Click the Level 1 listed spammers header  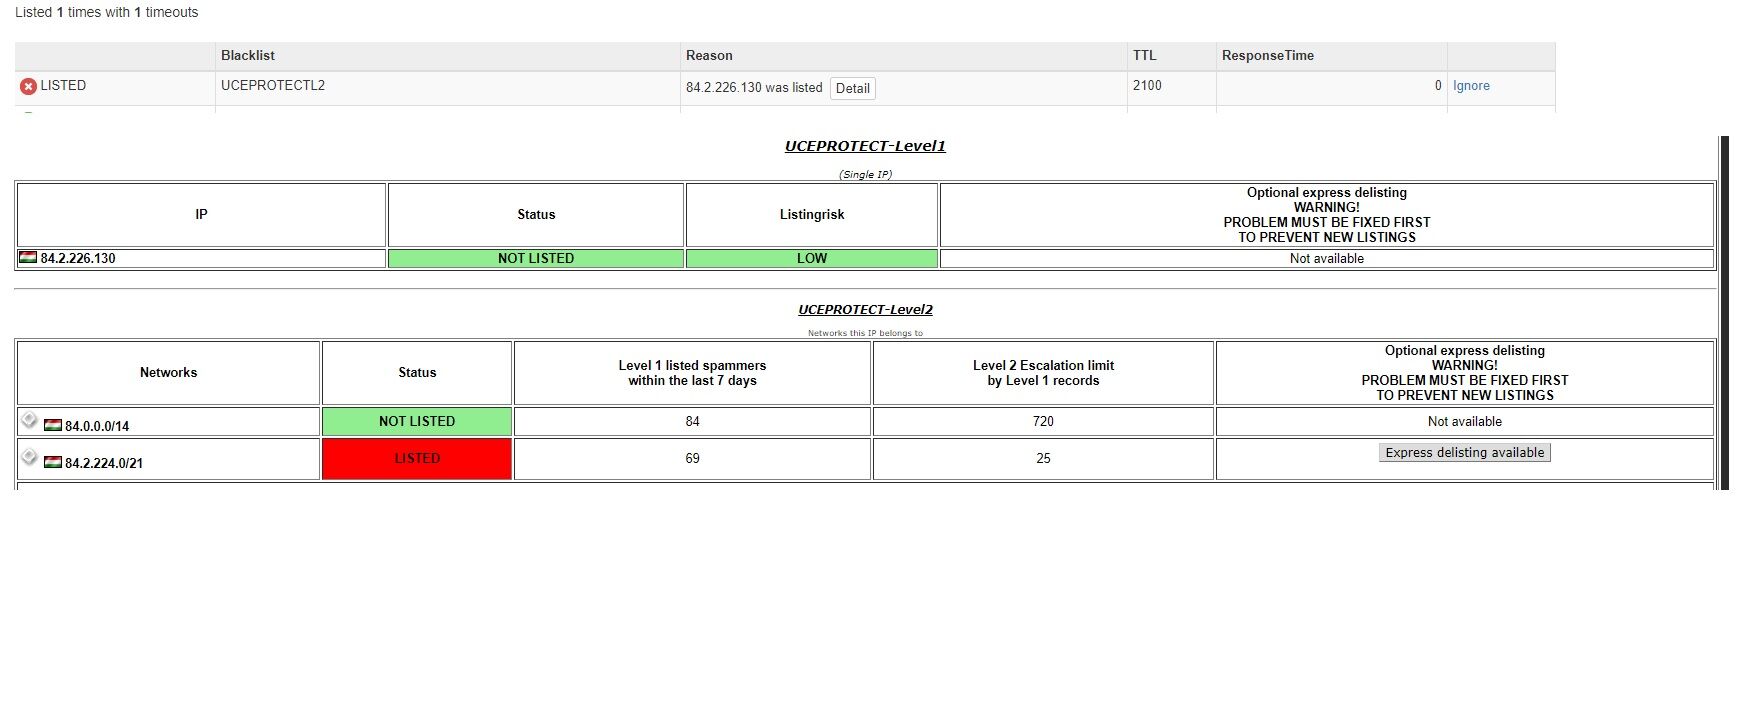(692, 373)
